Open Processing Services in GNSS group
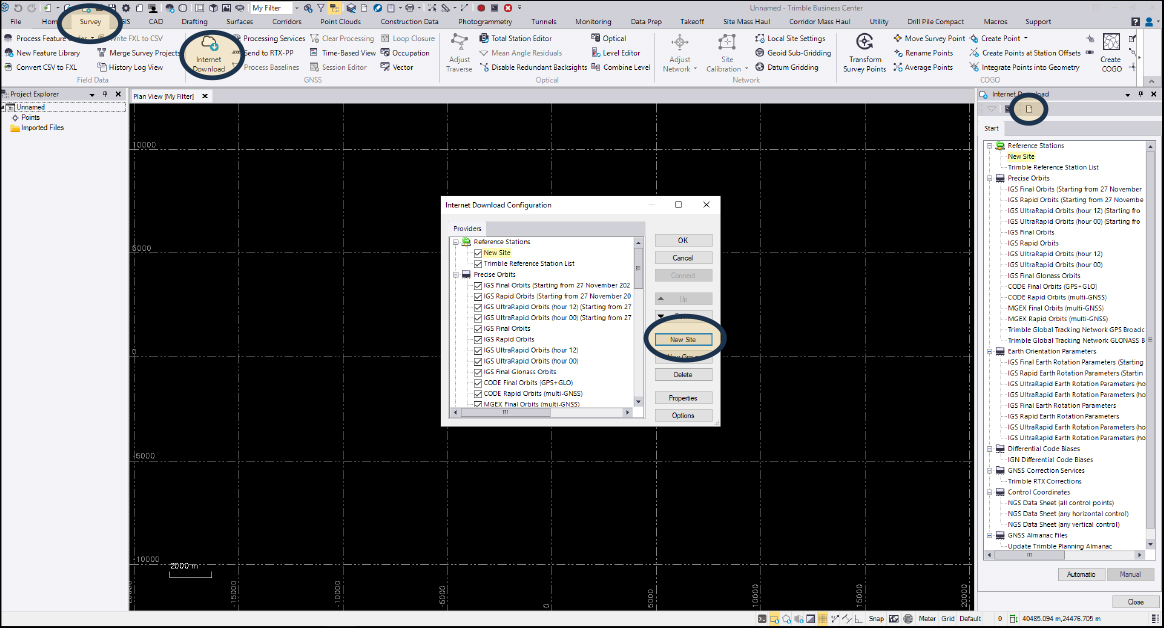 [268, 38]
